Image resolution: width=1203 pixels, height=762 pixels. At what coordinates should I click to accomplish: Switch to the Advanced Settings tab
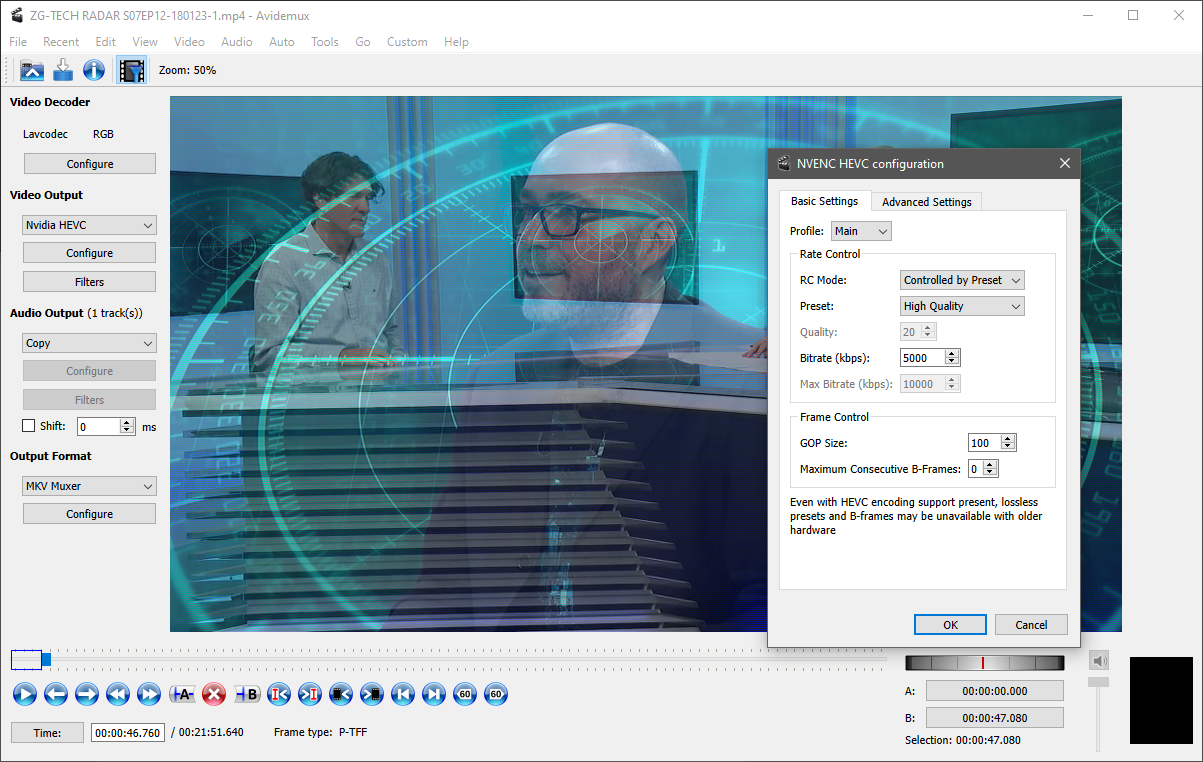[x=926, y=202]
